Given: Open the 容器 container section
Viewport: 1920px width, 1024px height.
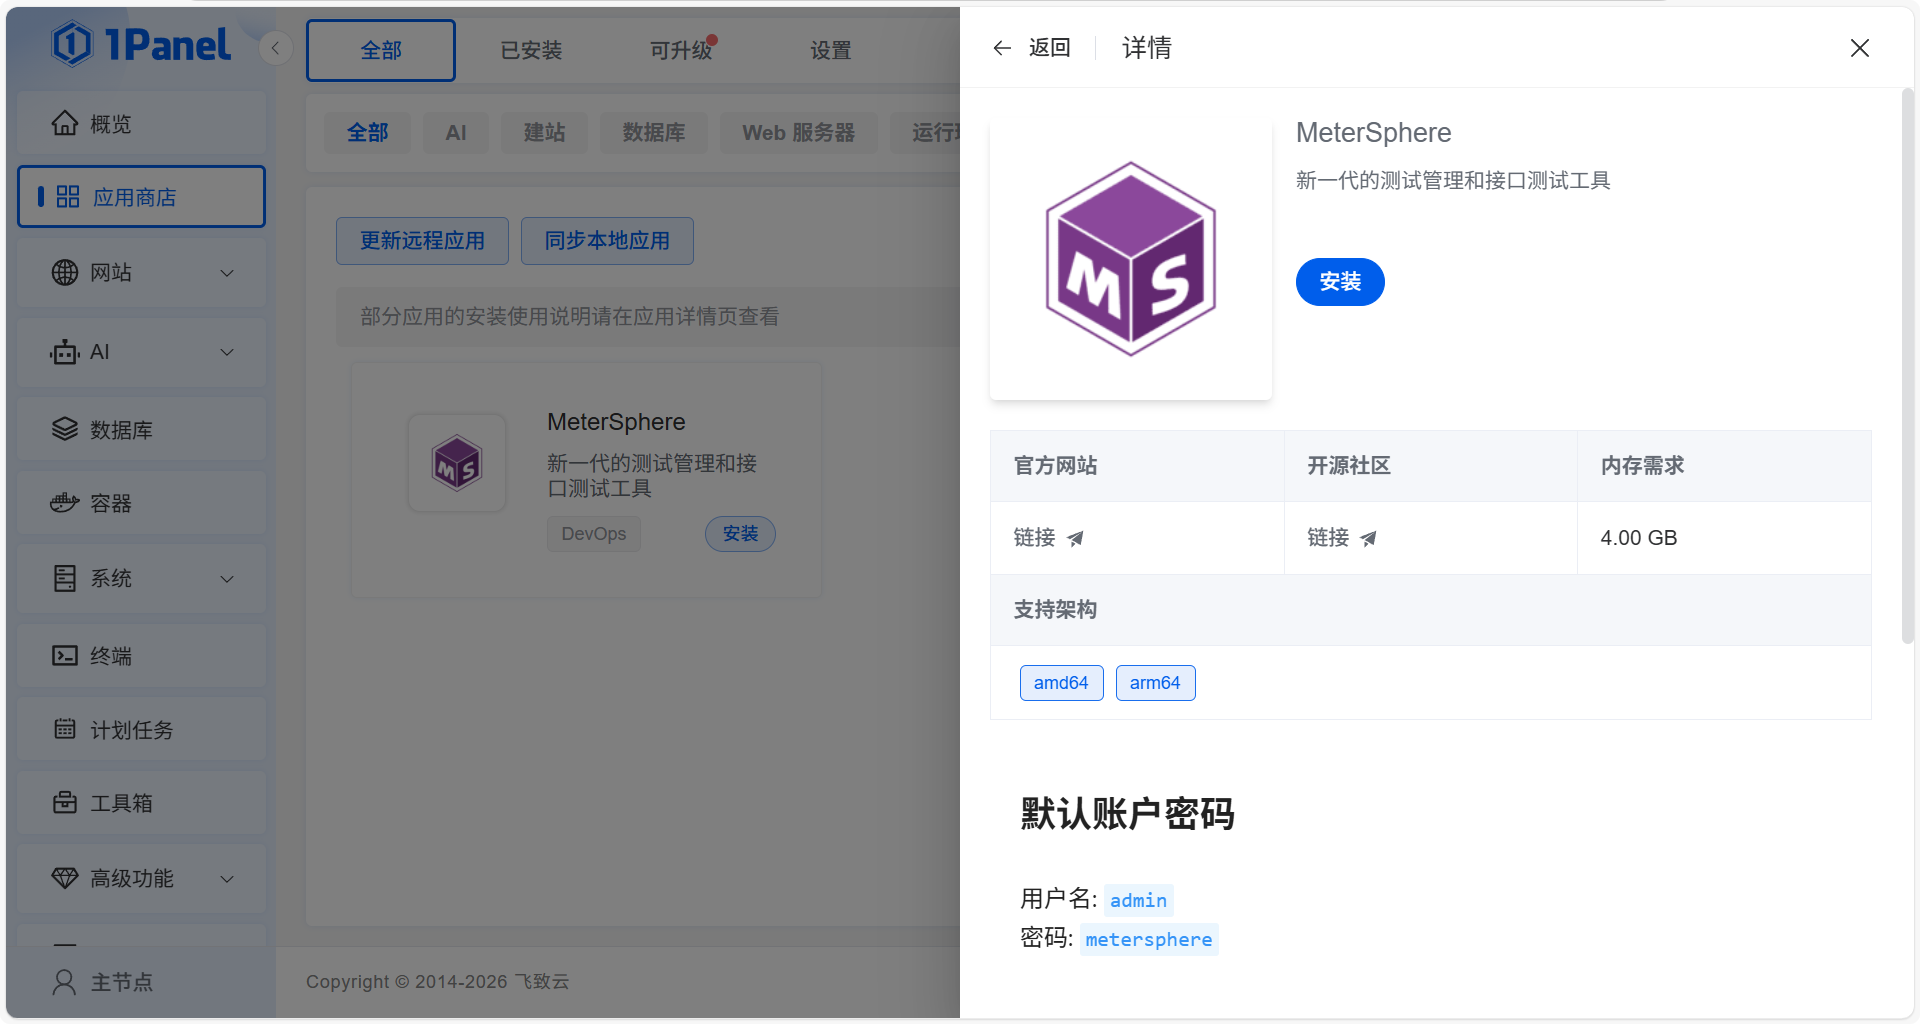Looking at the screenshot, I should [141, 503].
